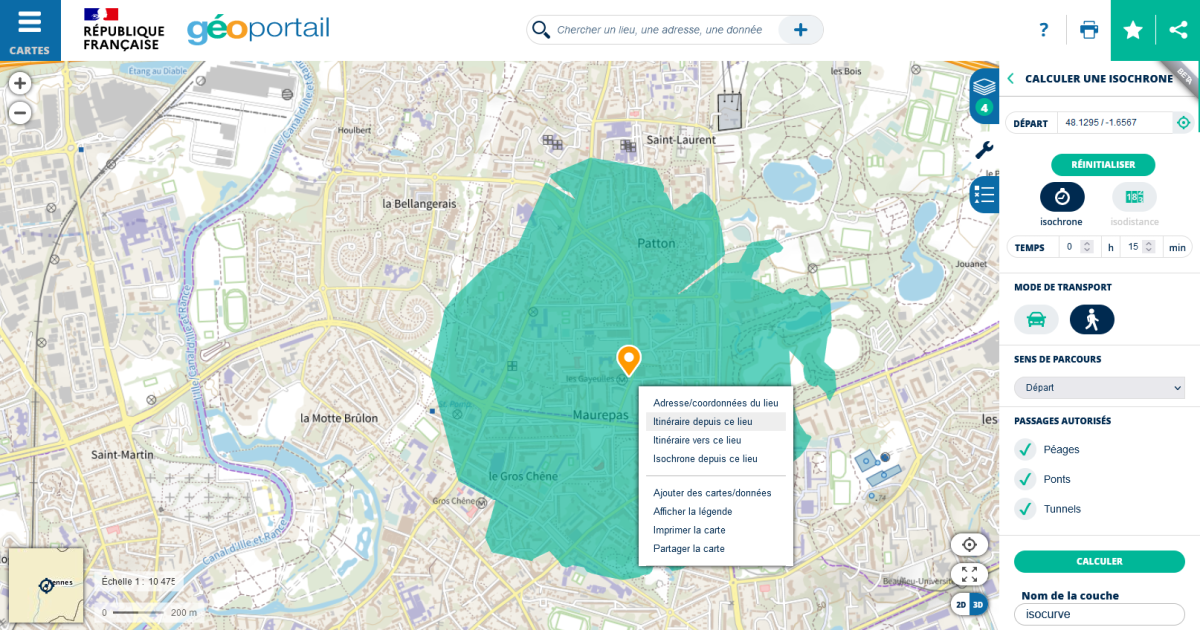Screen dimensions: 1200x630
Task: Collapse the Calculer une isochrone panel chevron
Action: [x=1010, y=78]
